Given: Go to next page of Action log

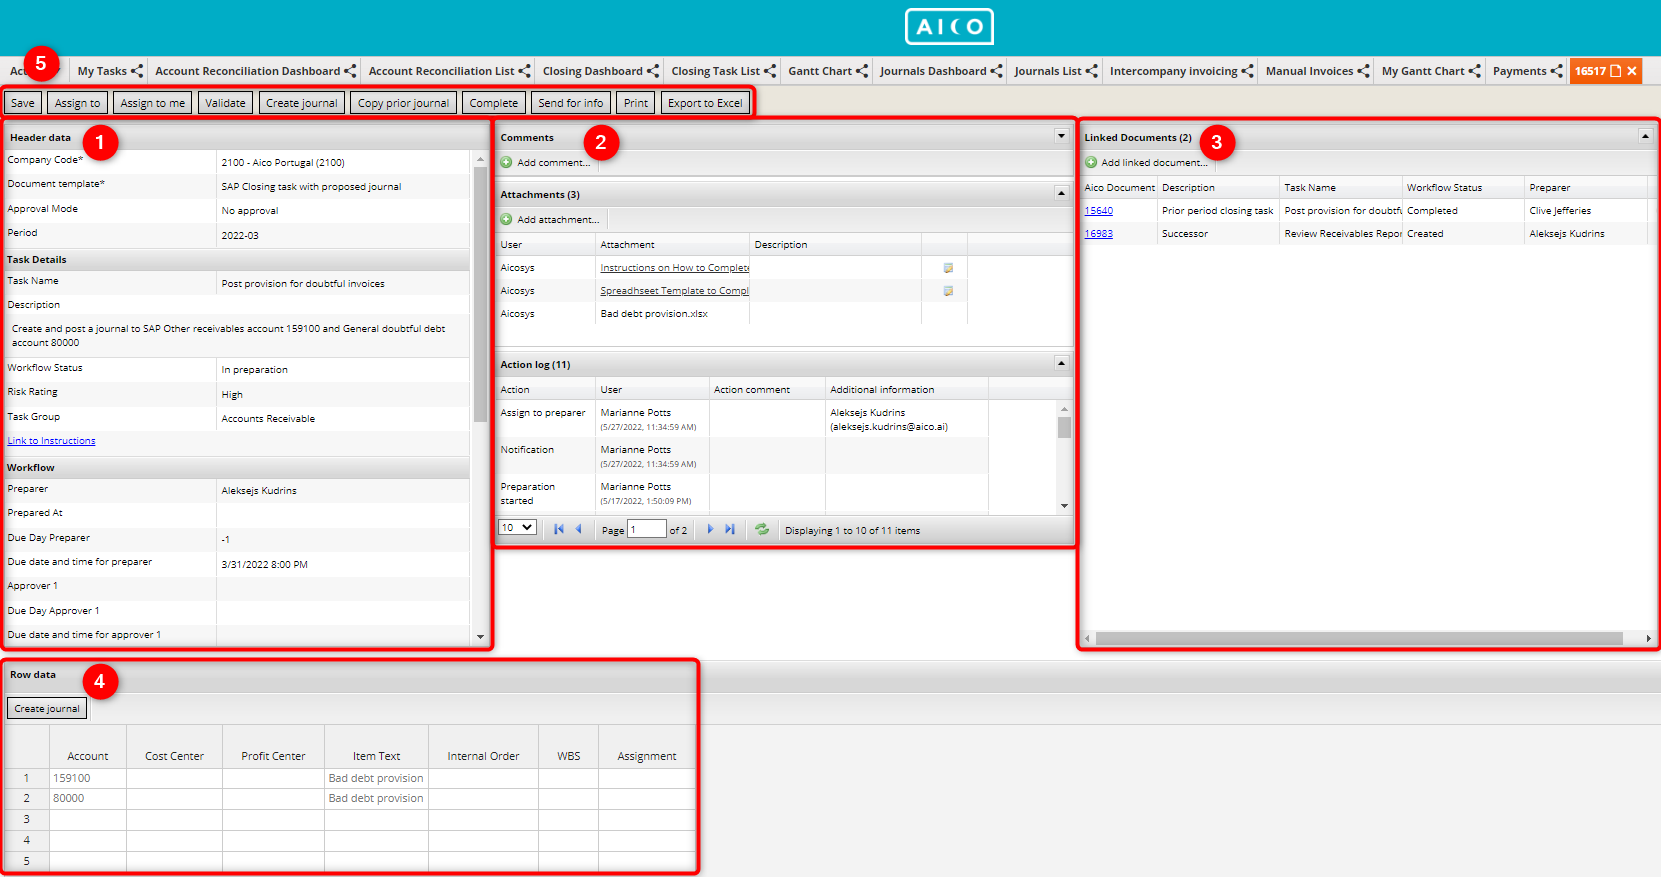Looking at the screenshot, I should 710,529.
